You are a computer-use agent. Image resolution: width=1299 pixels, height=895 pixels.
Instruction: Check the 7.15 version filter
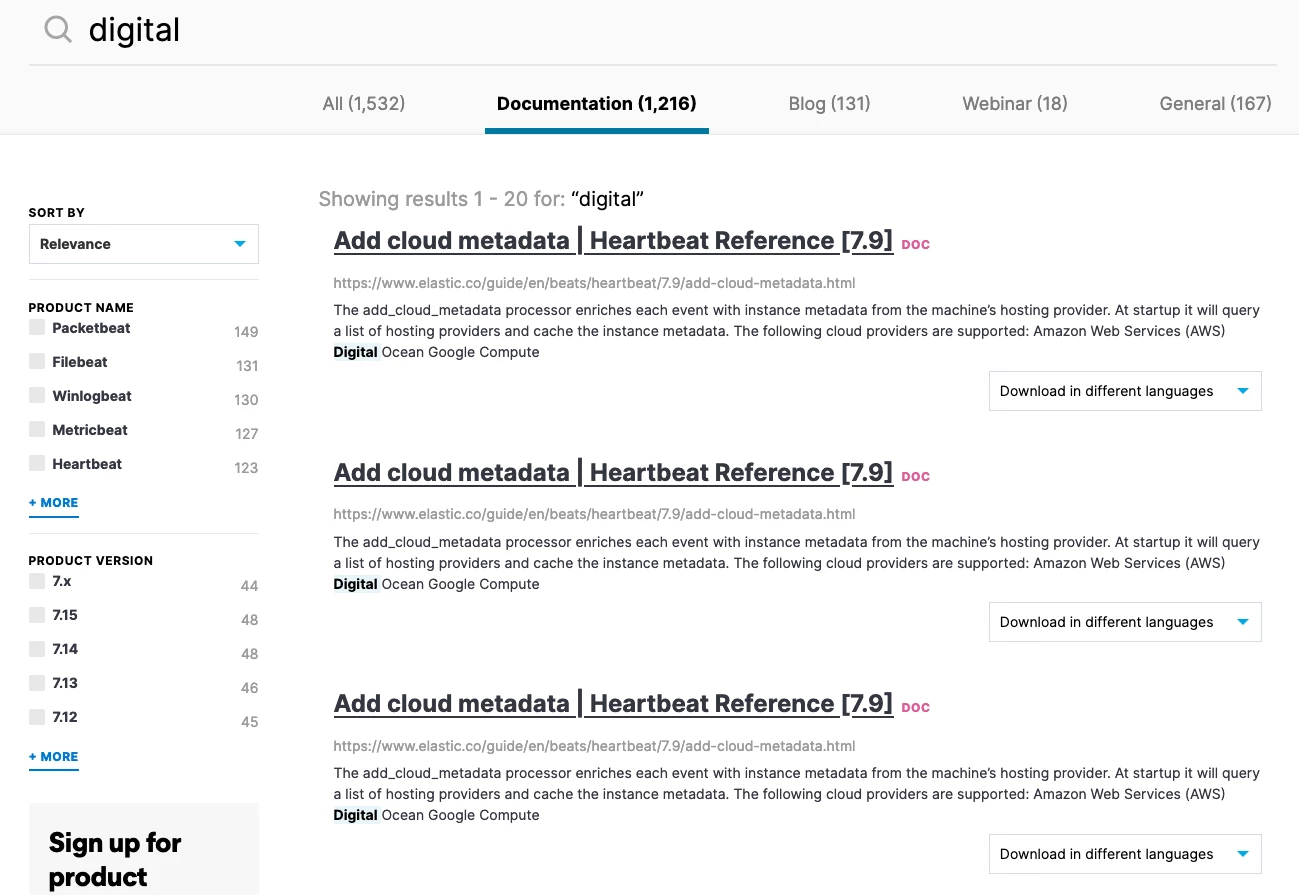37,615
